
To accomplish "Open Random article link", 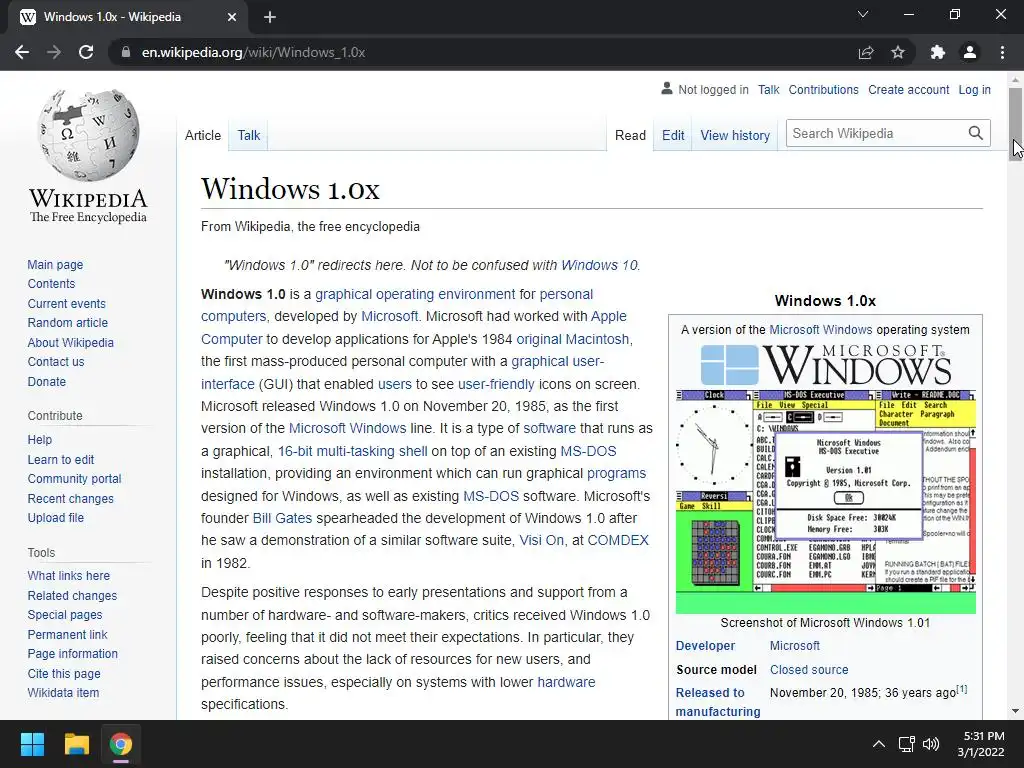I will pyautogui.click(x=68, y=323).
